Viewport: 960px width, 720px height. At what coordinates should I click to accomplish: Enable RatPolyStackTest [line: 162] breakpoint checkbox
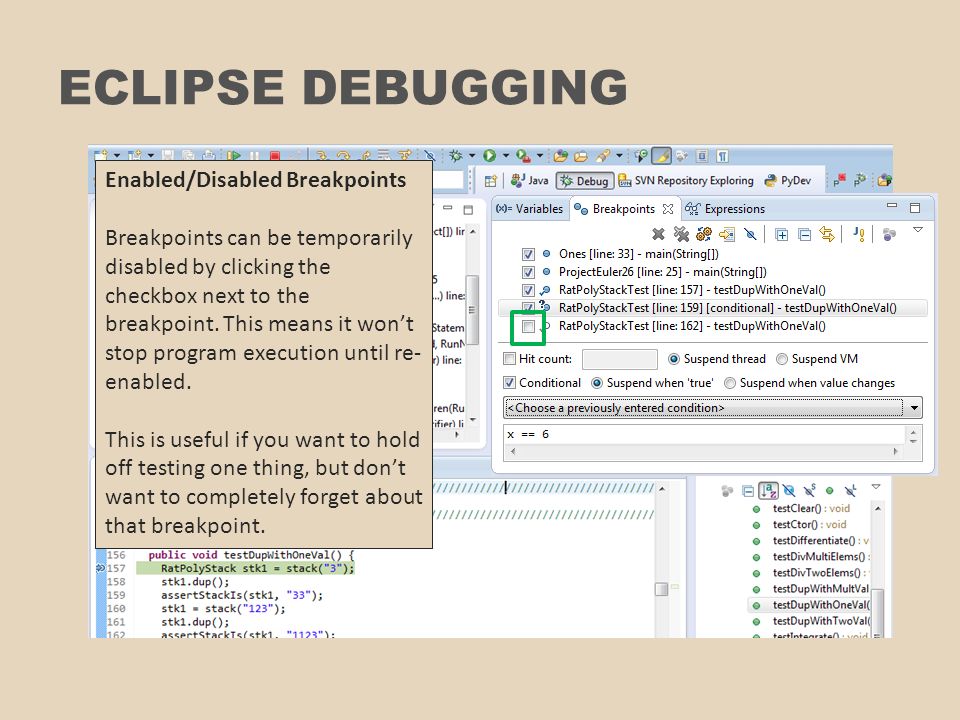pos(528,326)
